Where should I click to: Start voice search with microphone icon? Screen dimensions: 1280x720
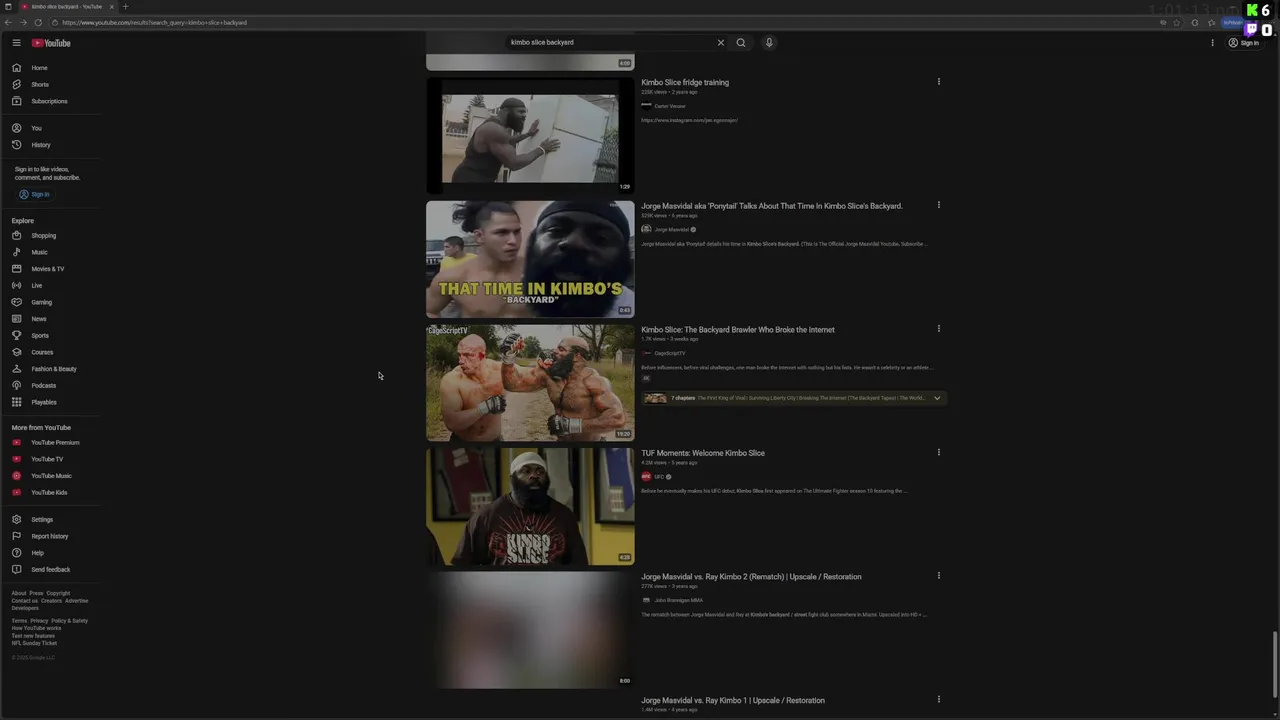click(x=769, y=43)
